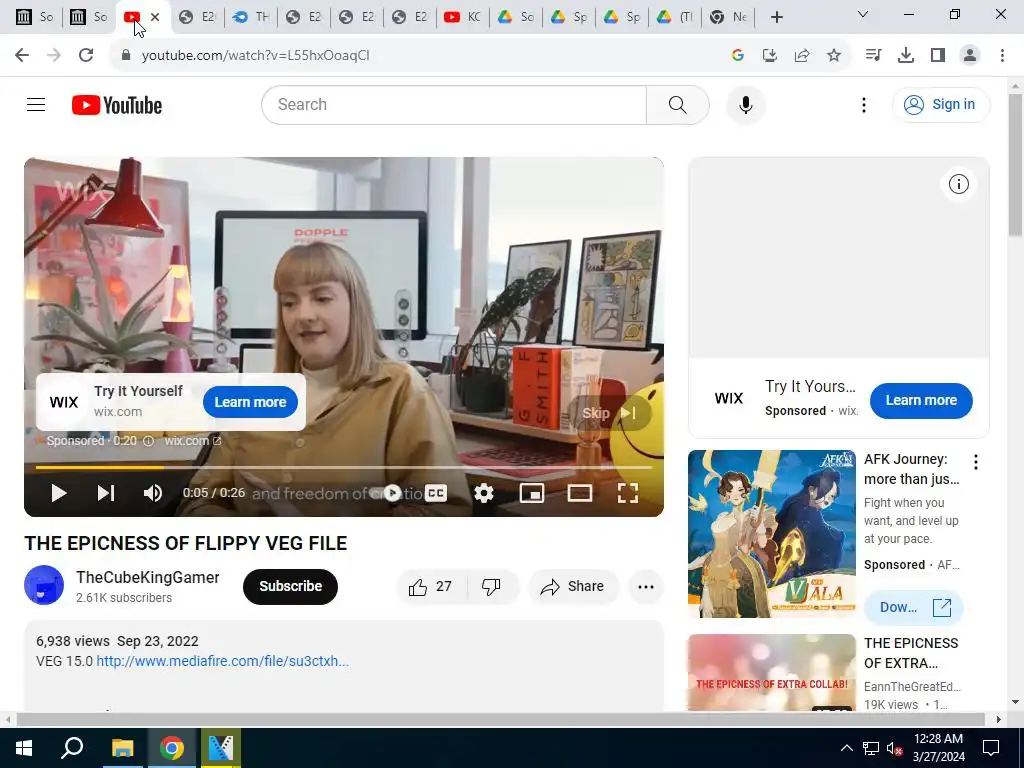
Task: Open the tab search dropdown arrow
Action: 863,14
